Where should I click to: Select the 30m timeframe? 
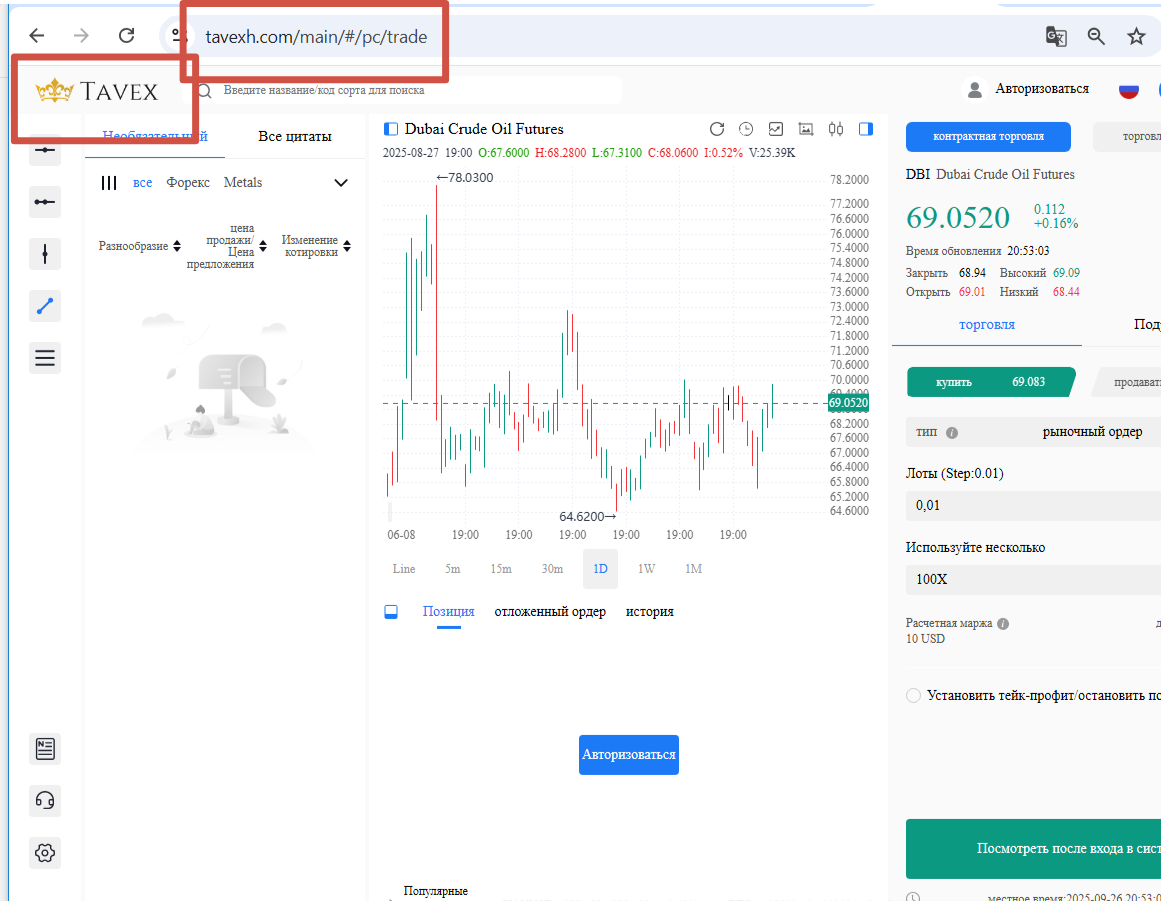[552, 569]
